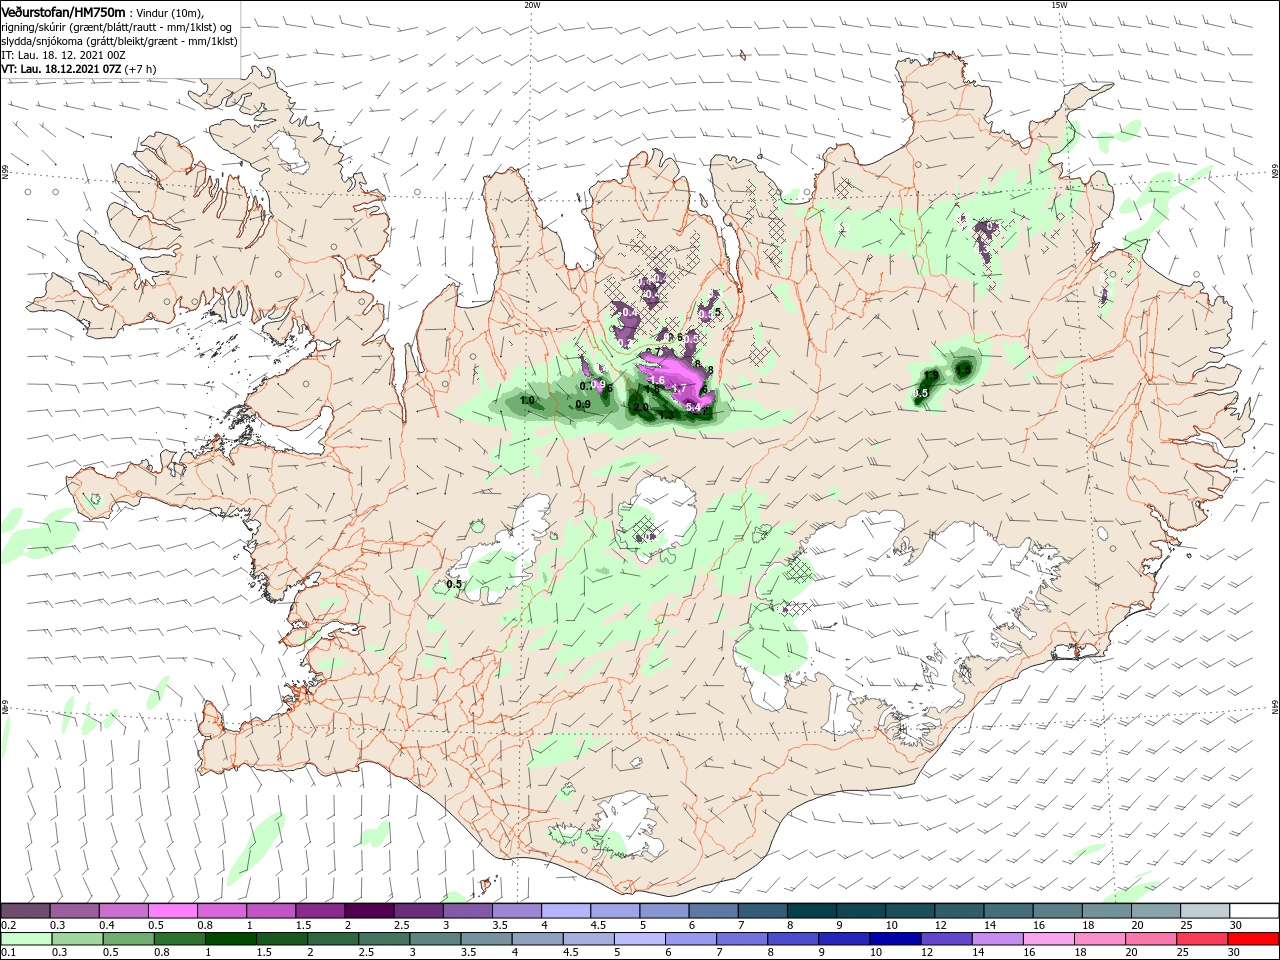Click the 'rigning/skúrir' legend description line
Viewport: 1280px width, 960px height.
pos(116,26)
